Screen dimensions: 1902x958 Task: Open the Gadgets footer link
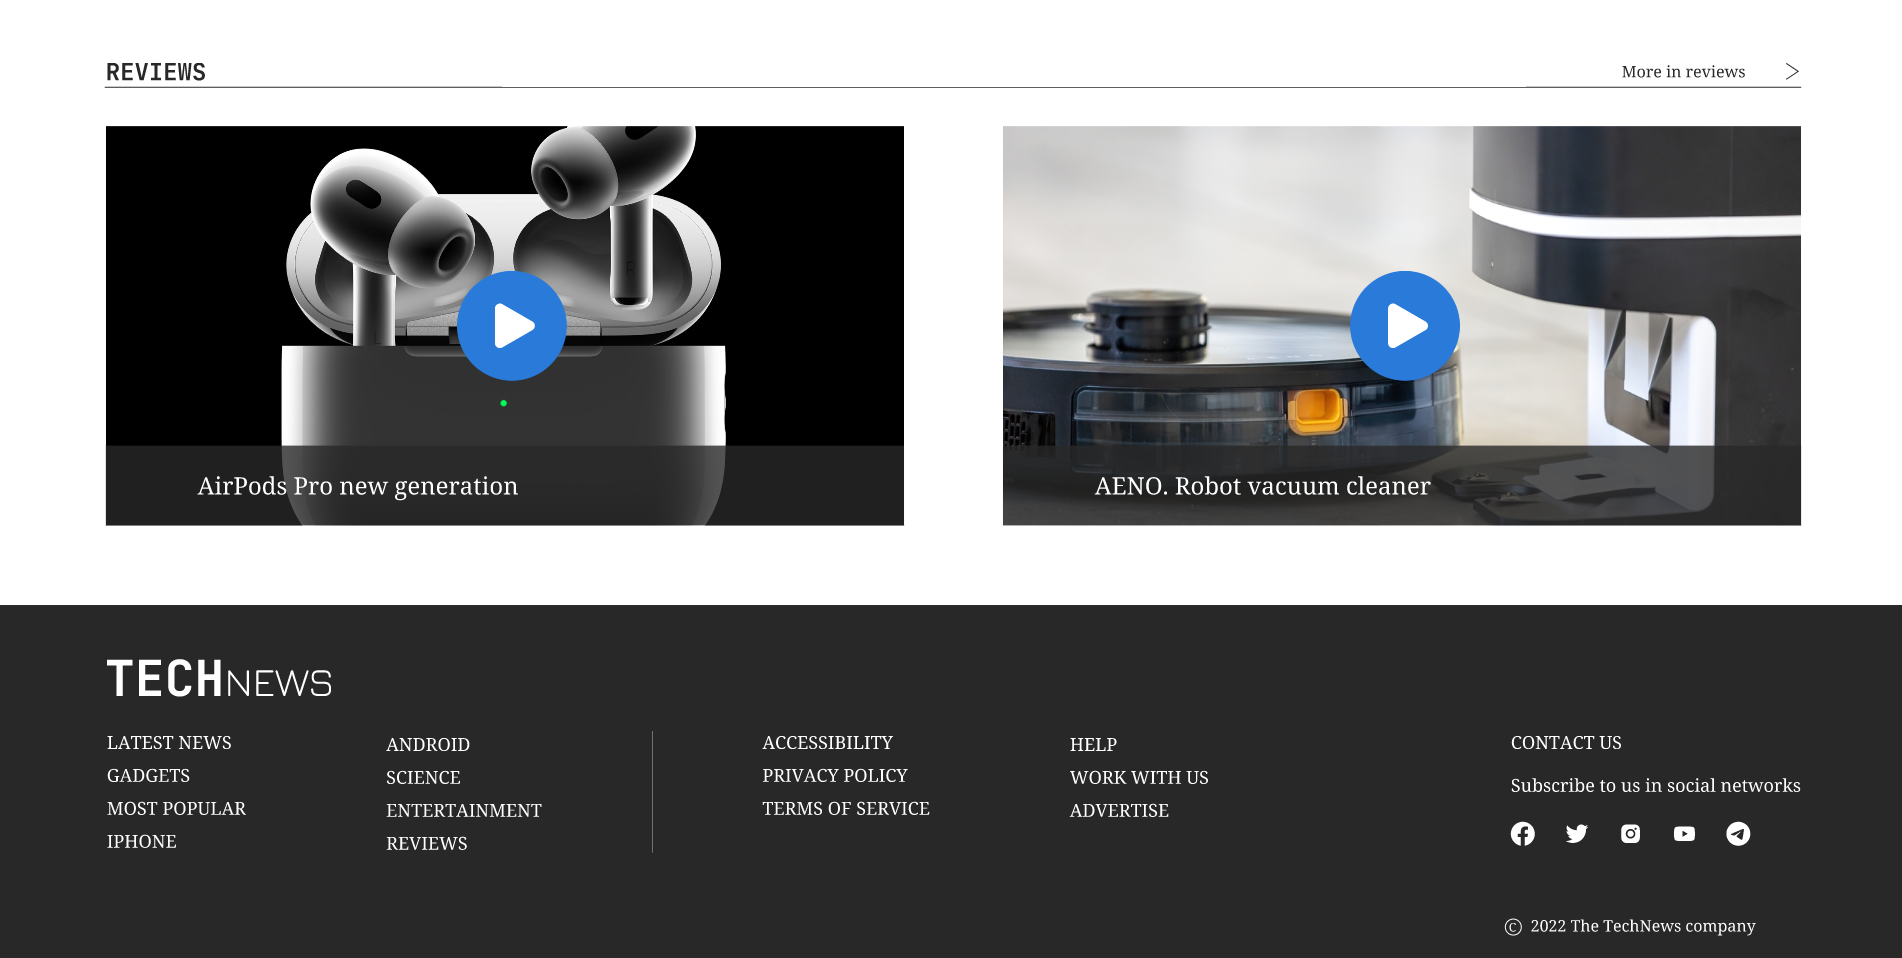[148, 776]
